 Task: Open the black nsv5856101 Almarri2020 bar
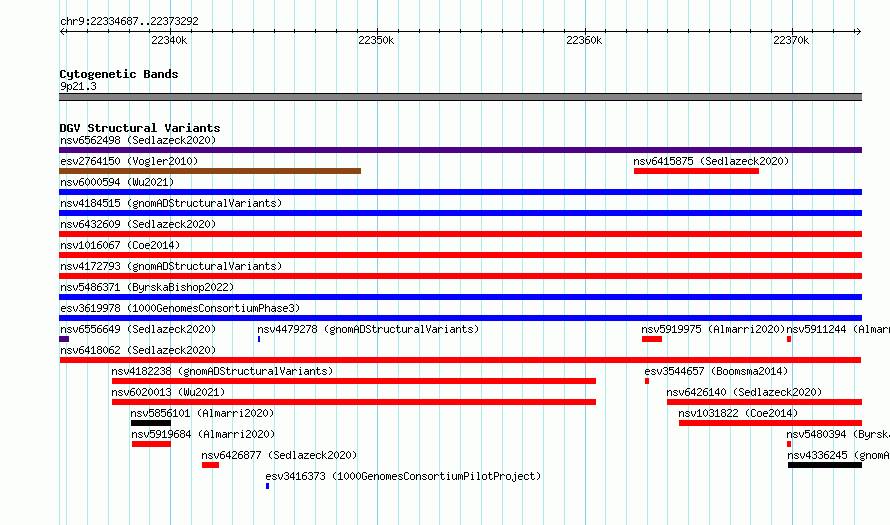tap(151, 423)
